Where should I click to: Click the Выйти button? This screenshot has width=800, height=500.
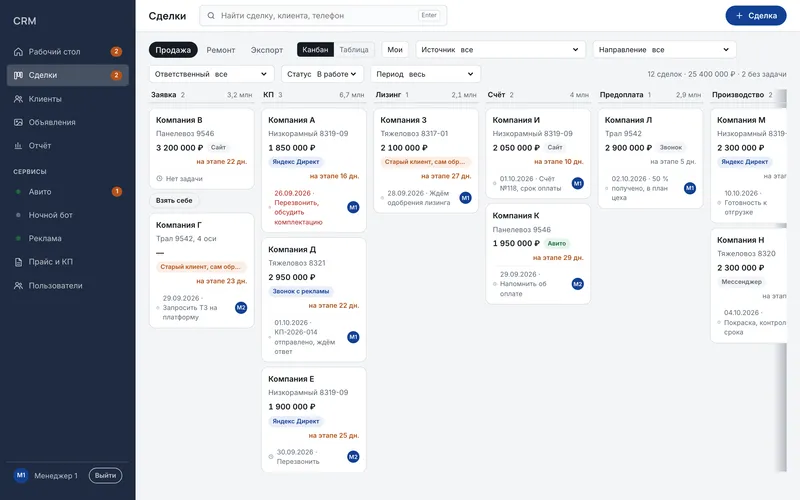coord(105,475)
